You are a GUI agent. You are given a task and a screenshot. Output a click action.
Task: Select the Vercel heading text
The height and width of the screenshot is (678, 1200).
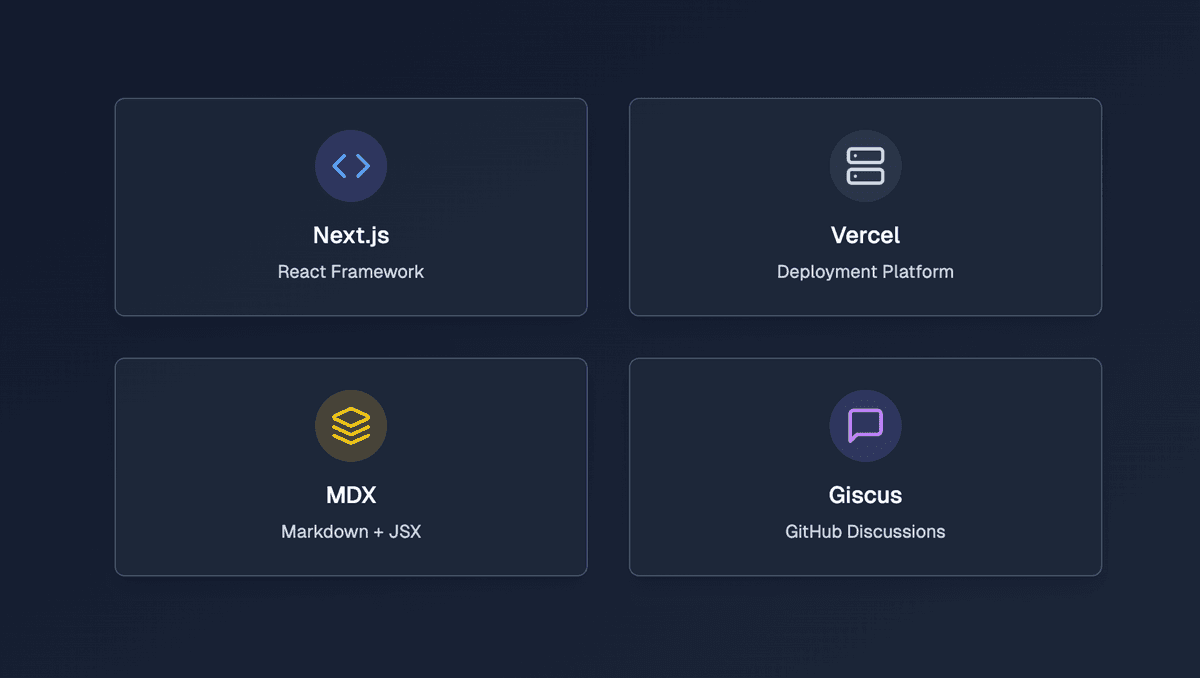click(865, 235)
